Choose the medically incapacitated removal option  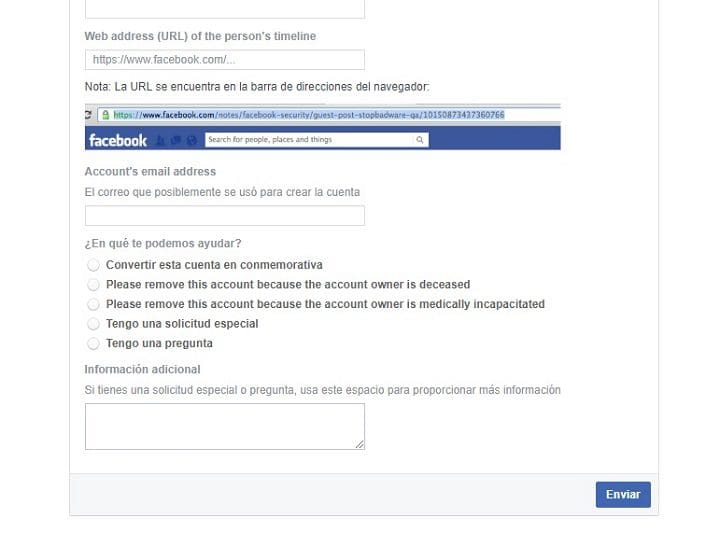click(93, 304)
